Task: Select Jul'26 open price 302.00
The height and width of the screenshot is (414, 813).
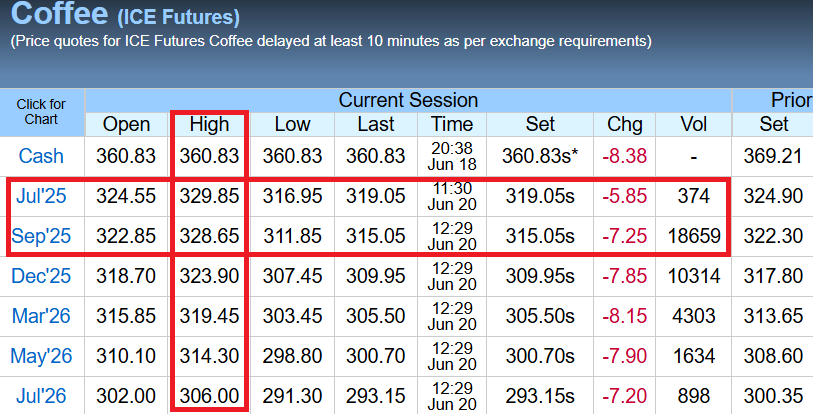Action: [x=126, y=396]
